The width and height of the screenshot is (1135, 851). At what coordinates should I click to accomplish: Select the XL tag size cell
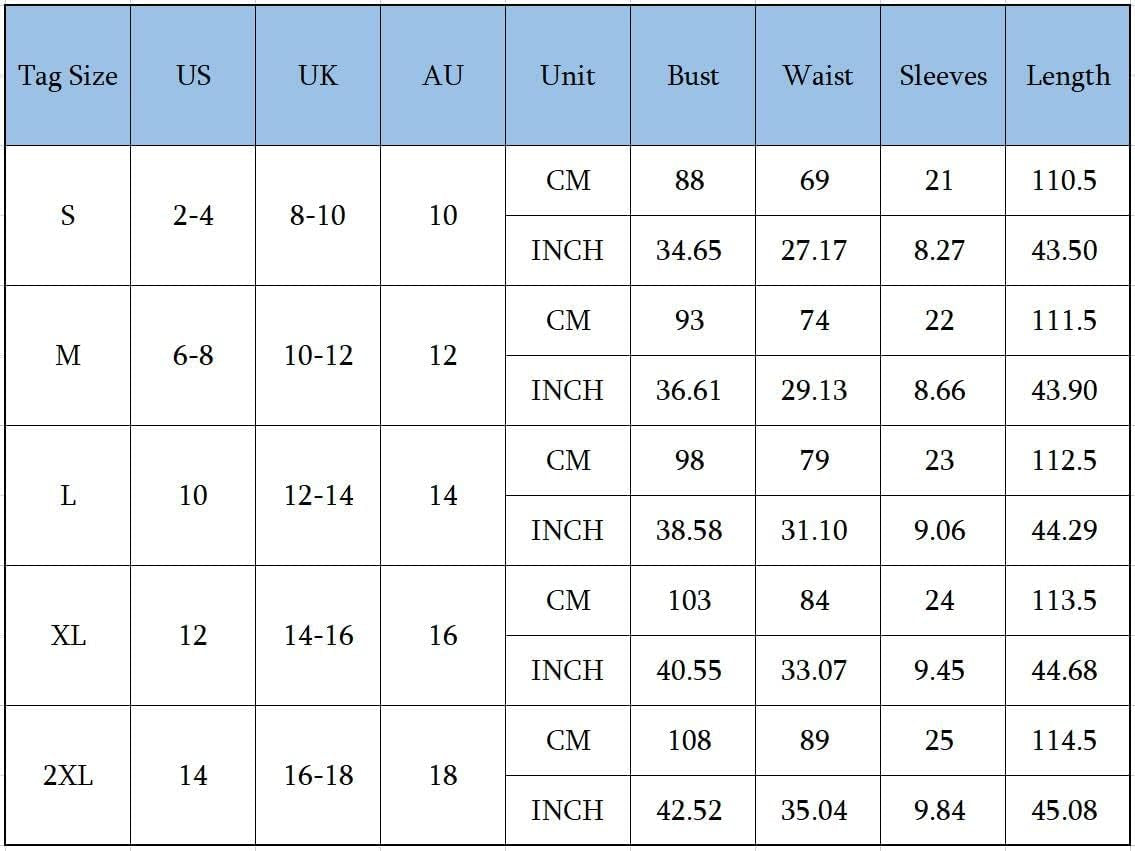(x=67, y=635)
